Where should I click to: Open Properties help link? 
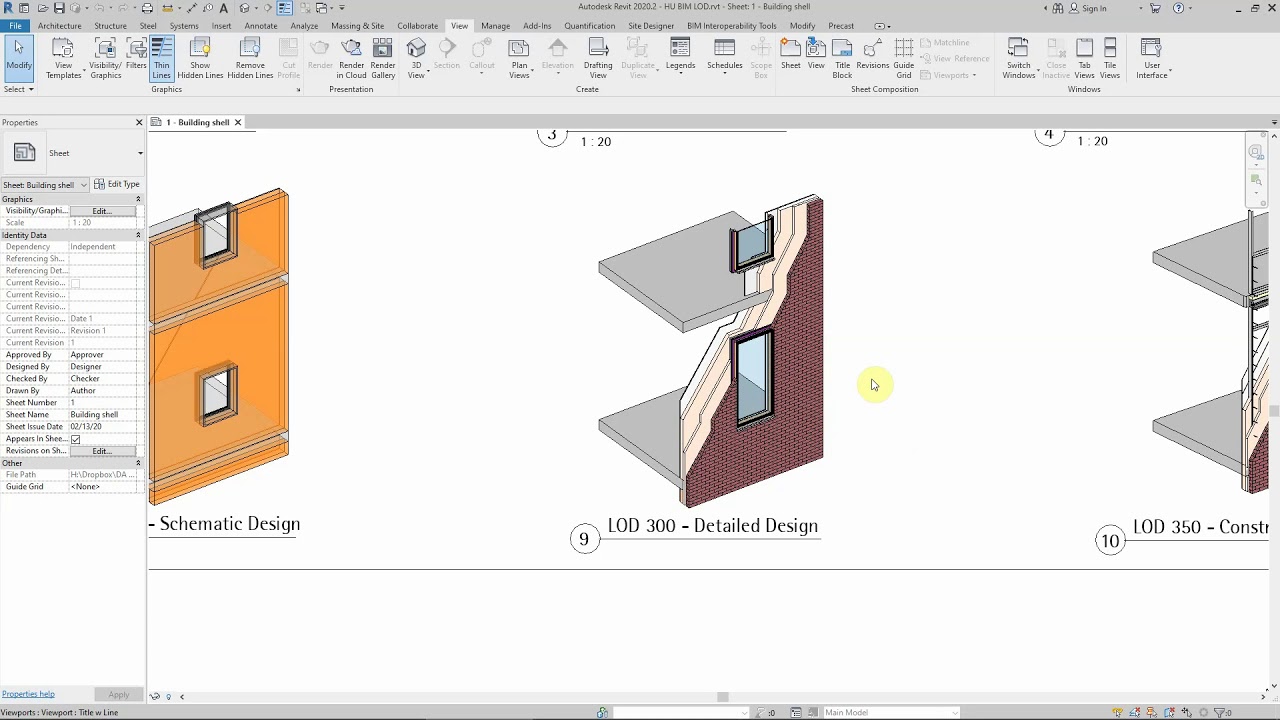[x=28, y=694]
